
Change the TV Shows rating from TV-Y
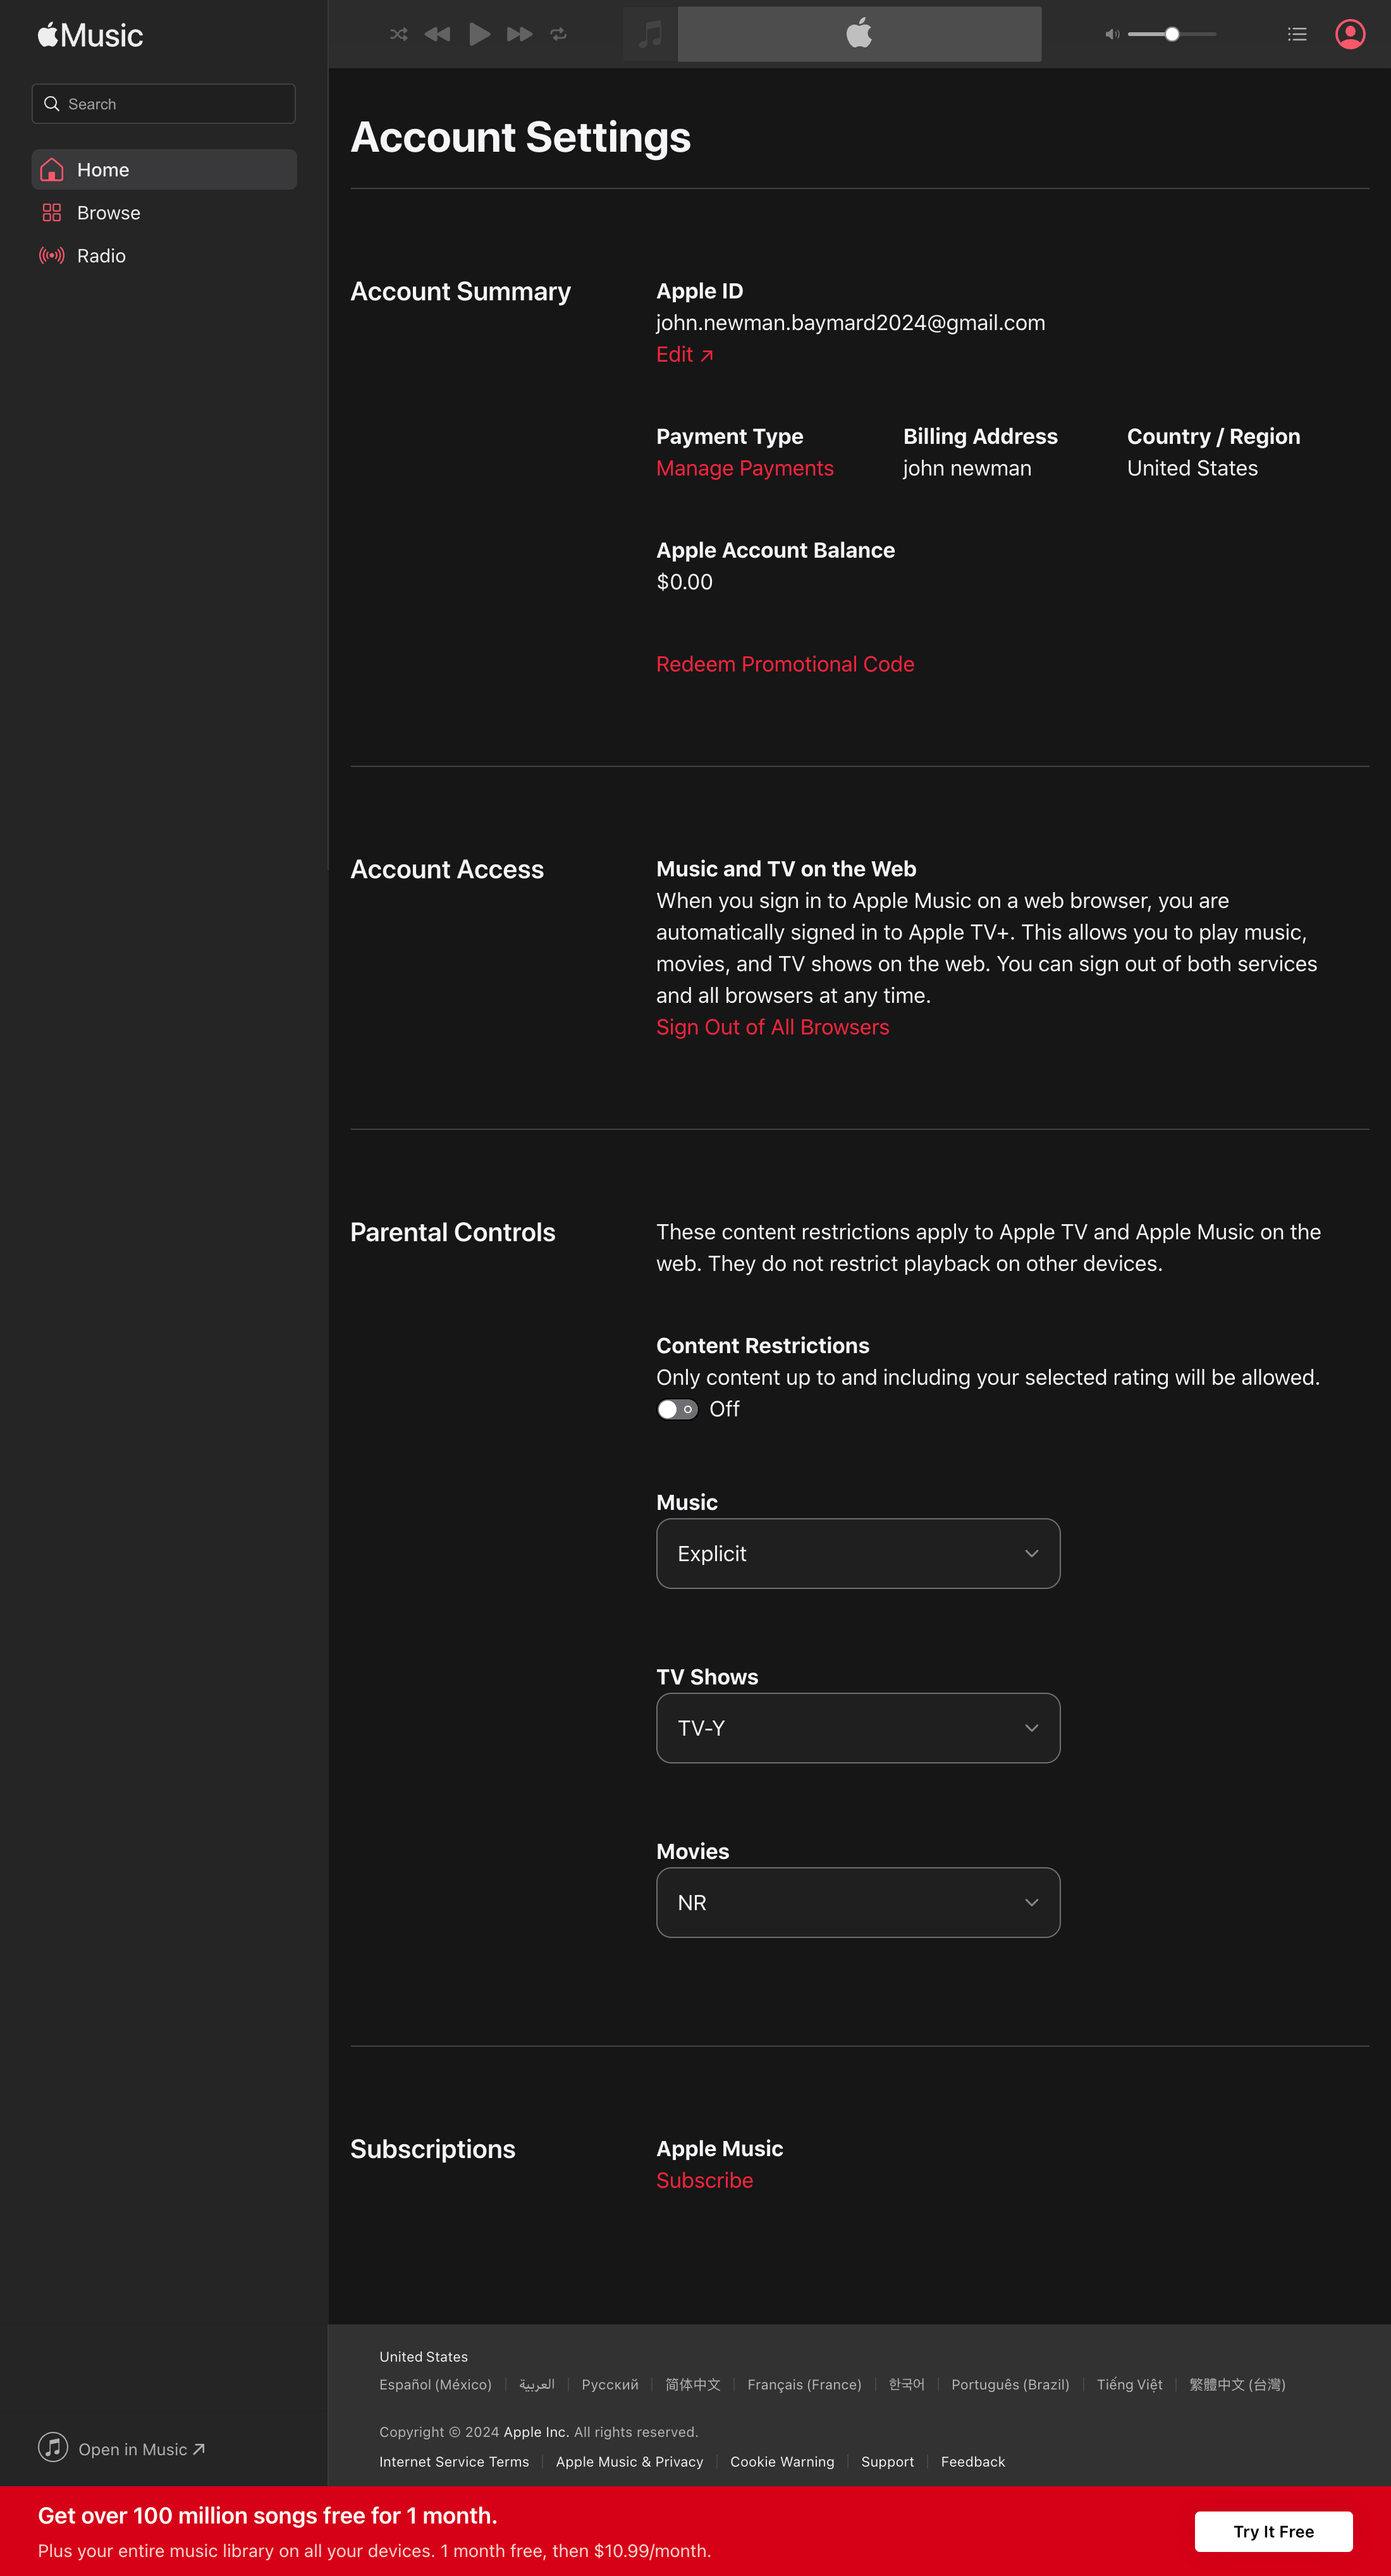pos(857,1727)
